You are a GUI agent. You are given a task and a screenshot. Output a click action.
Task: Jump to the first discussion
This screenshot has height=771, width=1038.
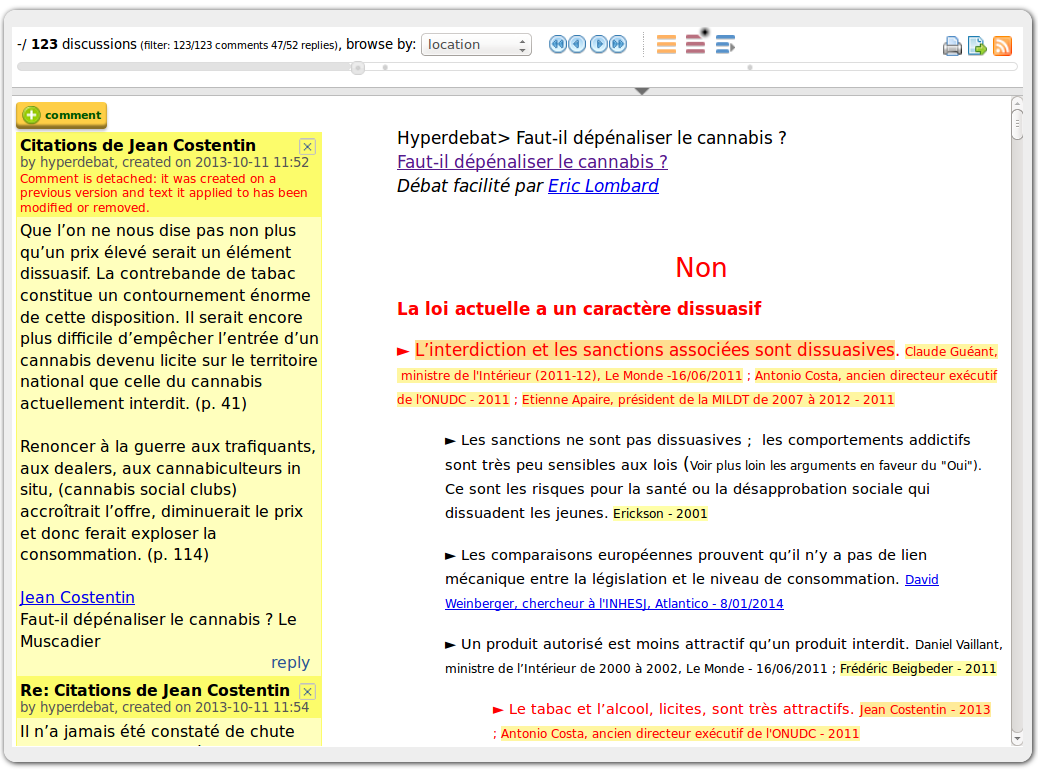tap(557, 44)
